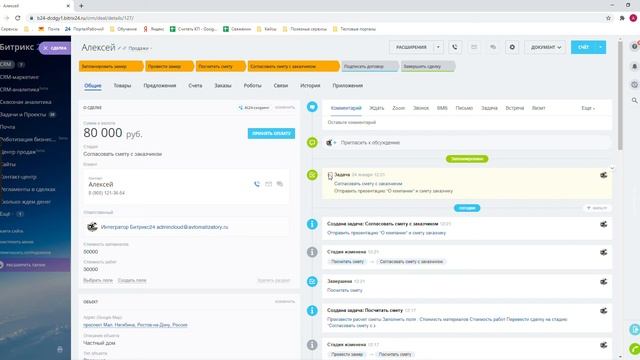Click the Счёт button

click(583, 47)
